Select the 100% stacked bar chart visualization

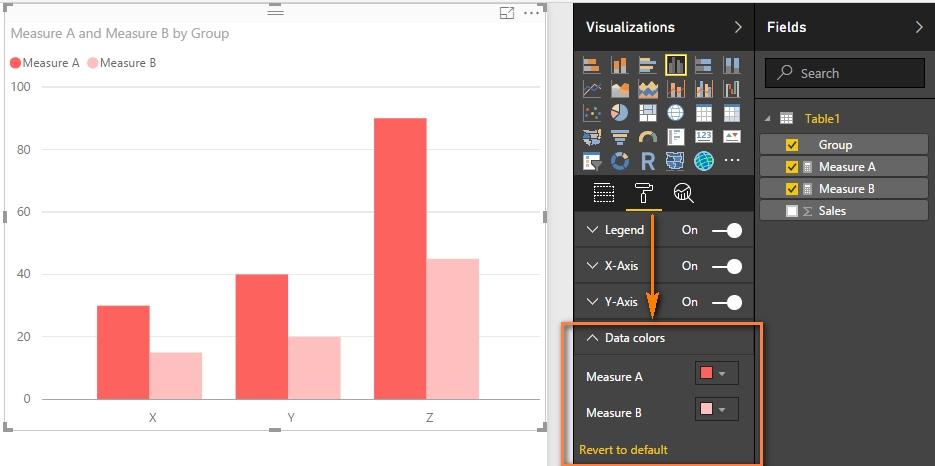coord(704,65)
